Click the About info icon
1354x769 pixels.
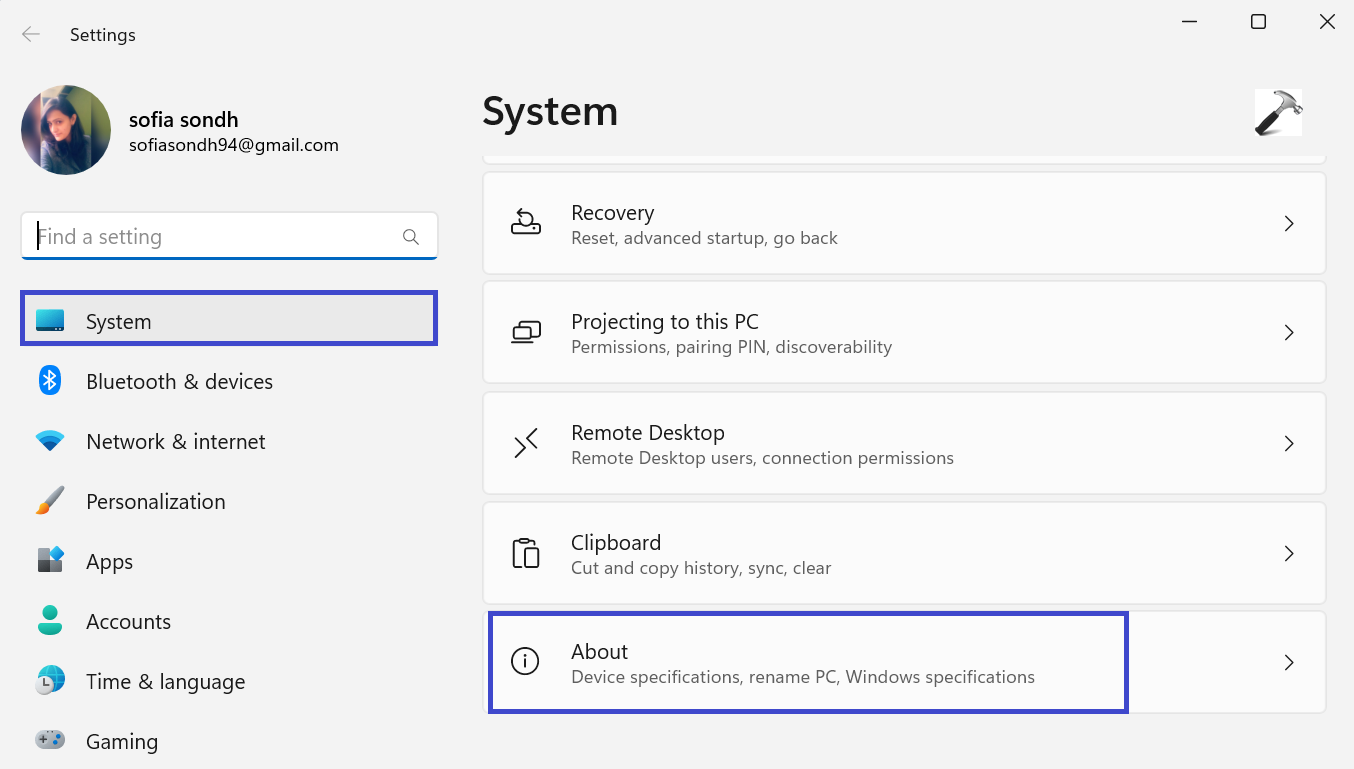click(525, 661)
